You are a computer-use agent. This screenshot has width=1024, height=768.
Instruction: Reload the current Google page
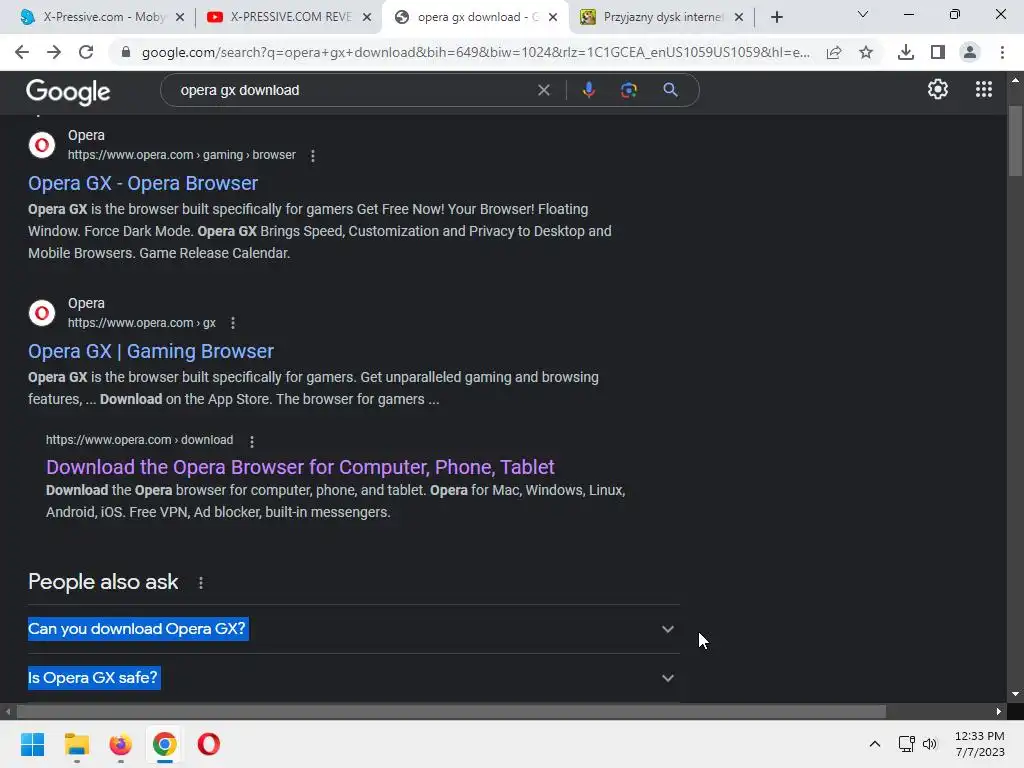(x=86, y=52)
